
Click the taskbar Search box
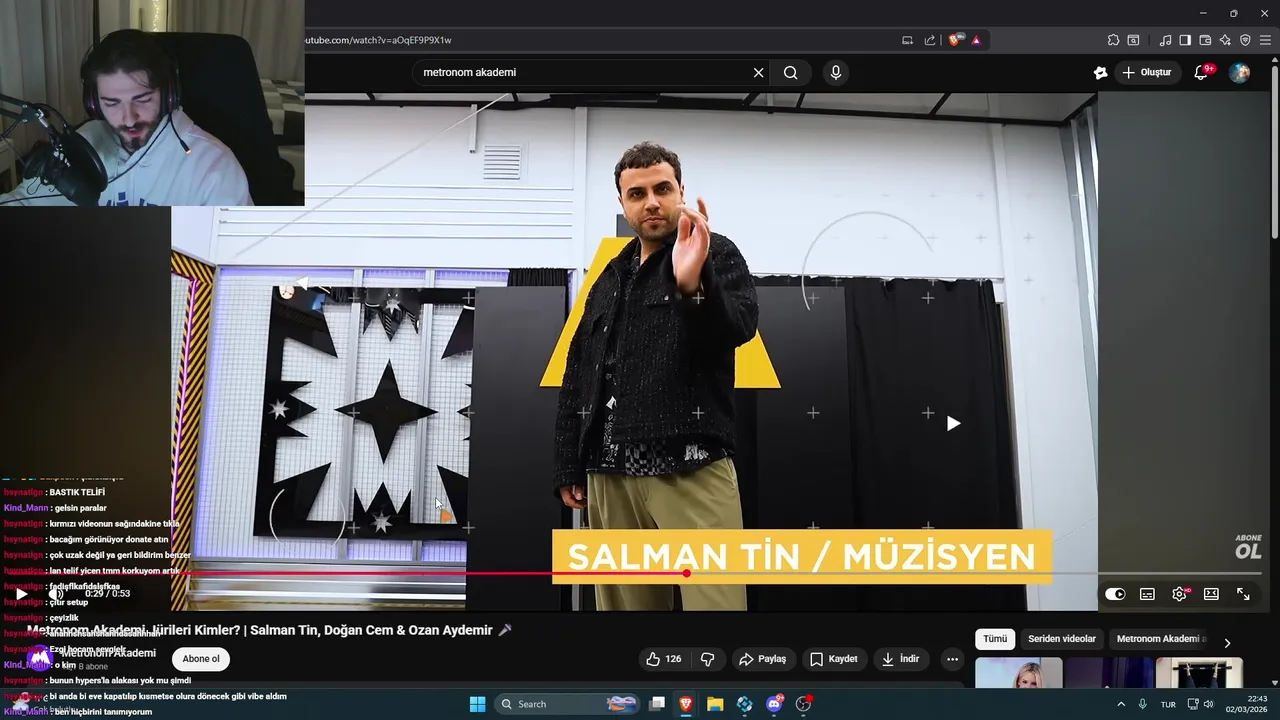click(568, 704)
